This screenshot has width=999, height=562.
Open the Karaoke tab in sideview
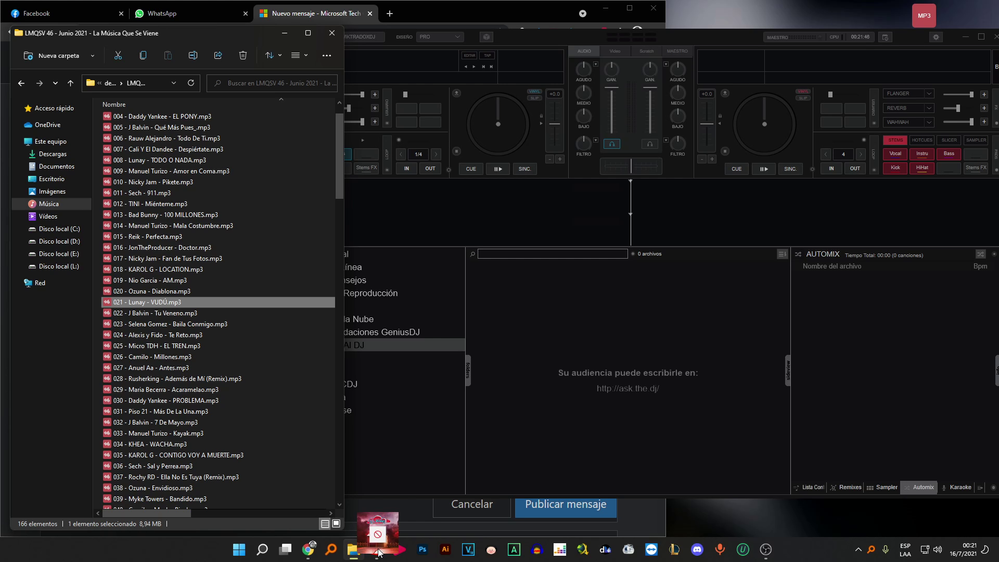(x=959, y=487)
